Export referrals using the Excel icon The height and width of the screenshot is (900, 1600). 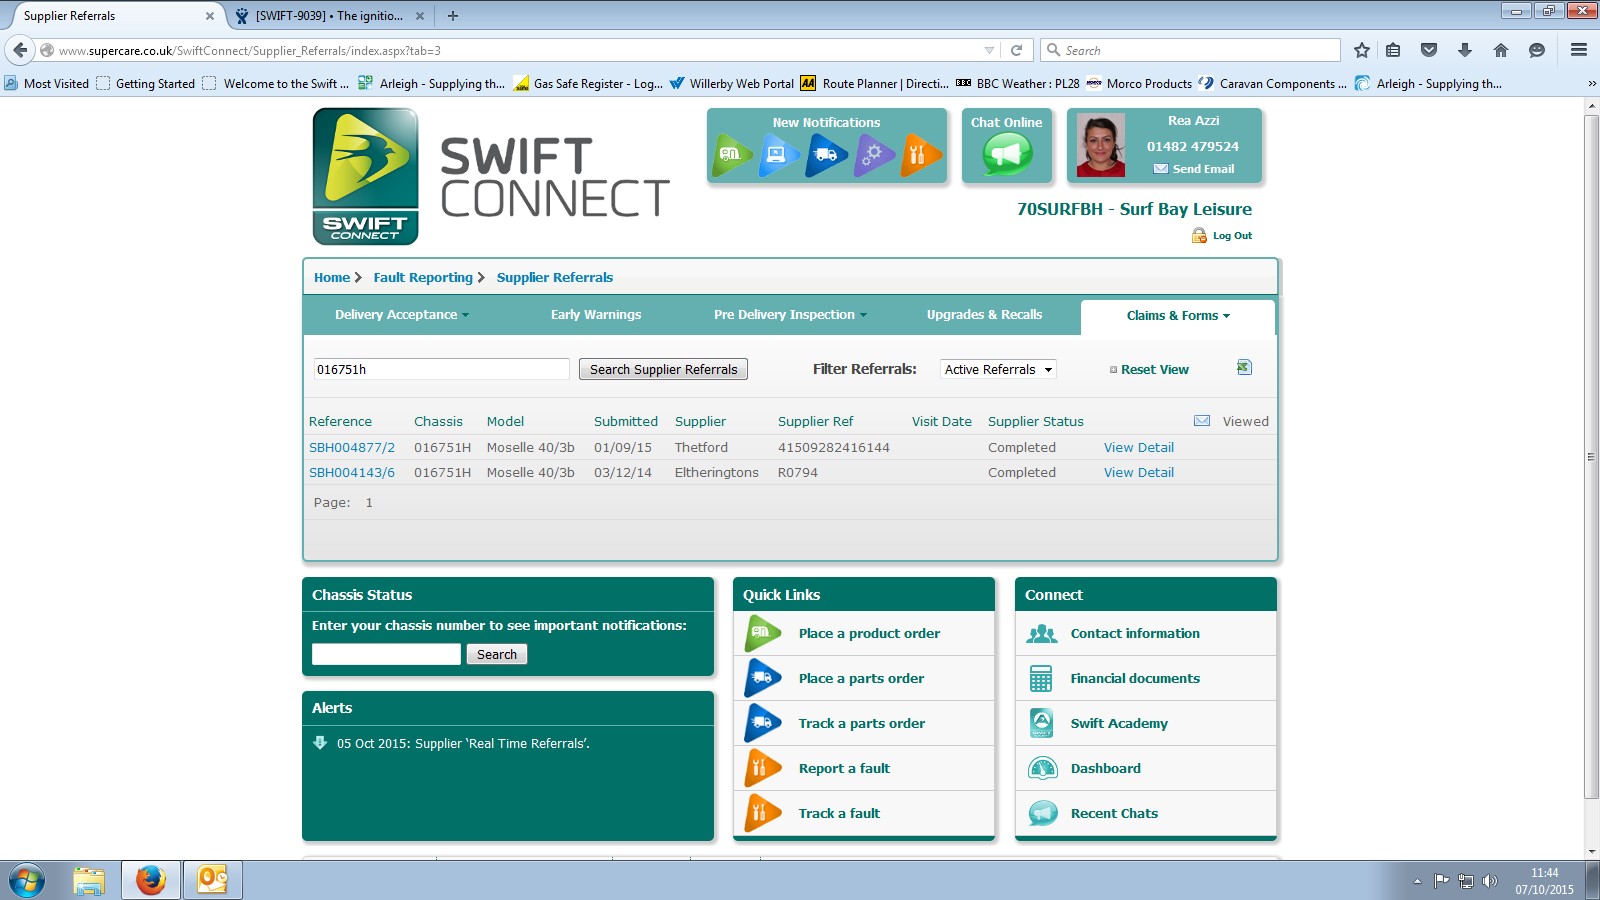(1244, 367)
